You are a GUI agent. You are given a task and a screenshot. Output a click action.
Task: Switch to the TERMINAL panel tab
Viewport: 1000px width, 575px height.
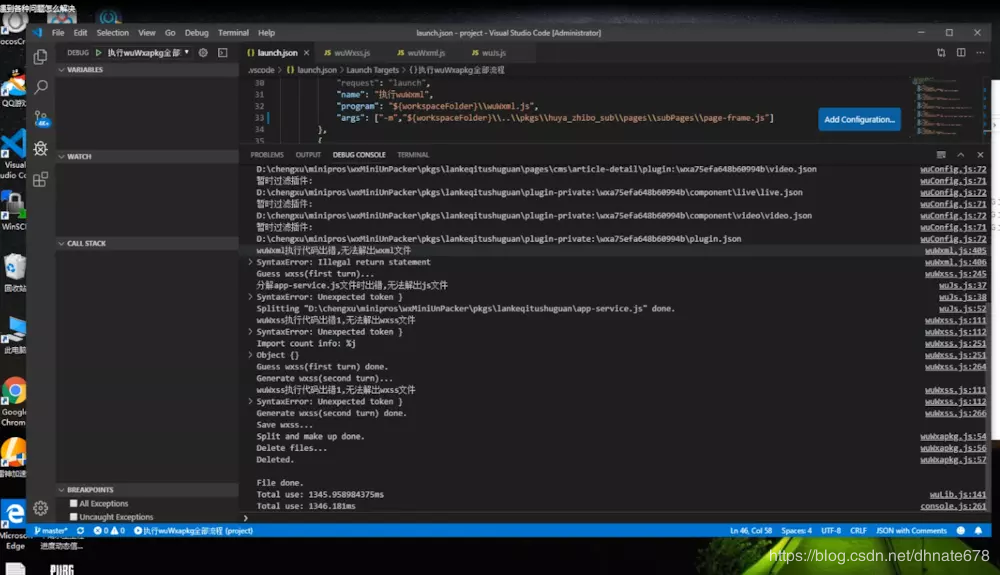click(413, 155)
